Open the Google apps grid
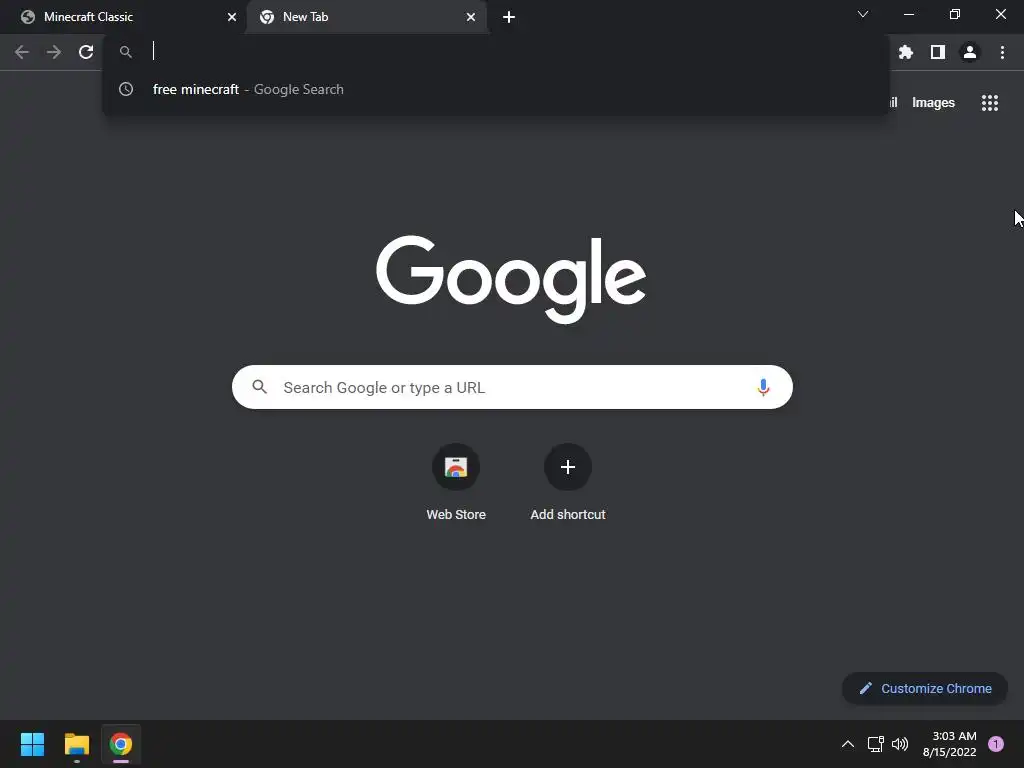The image size is (1024, 768). [x=989, y=103]
